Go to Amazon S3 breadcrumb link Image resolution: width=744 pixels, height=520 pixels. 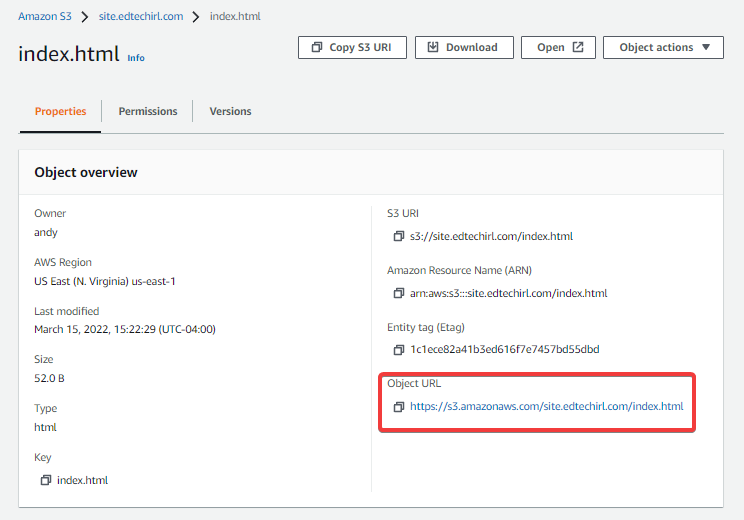(x=45, y=16)
